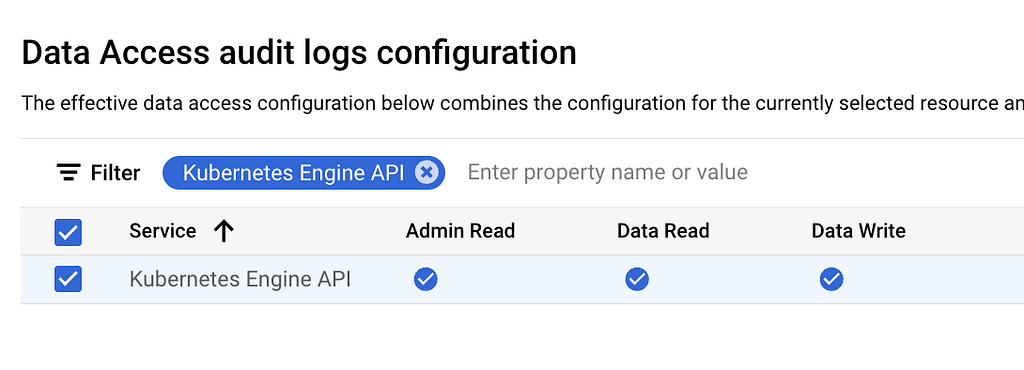Click the Data Write column header
This screenshot has height=370, width=1024.
tap(858, 231)
